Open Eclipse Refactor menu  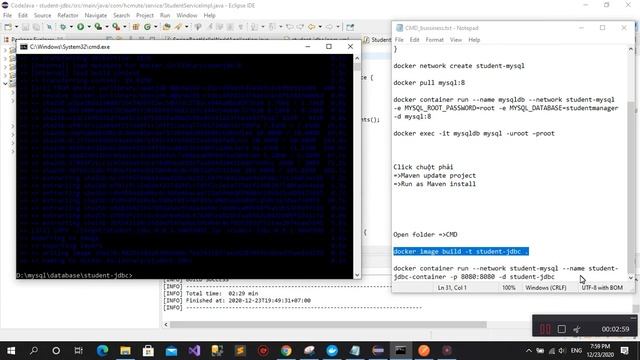[68, 15]
